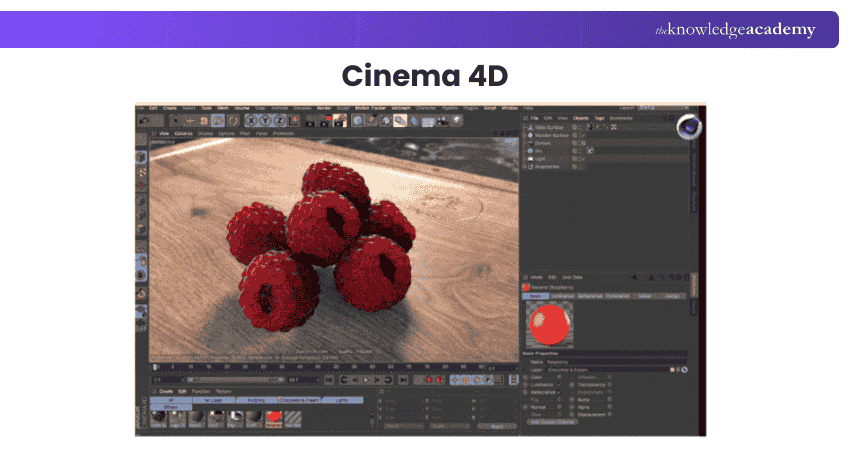
Task: Click Render to Picture Viewer icon
Action: pyautogui.click(x=324, y=120)
